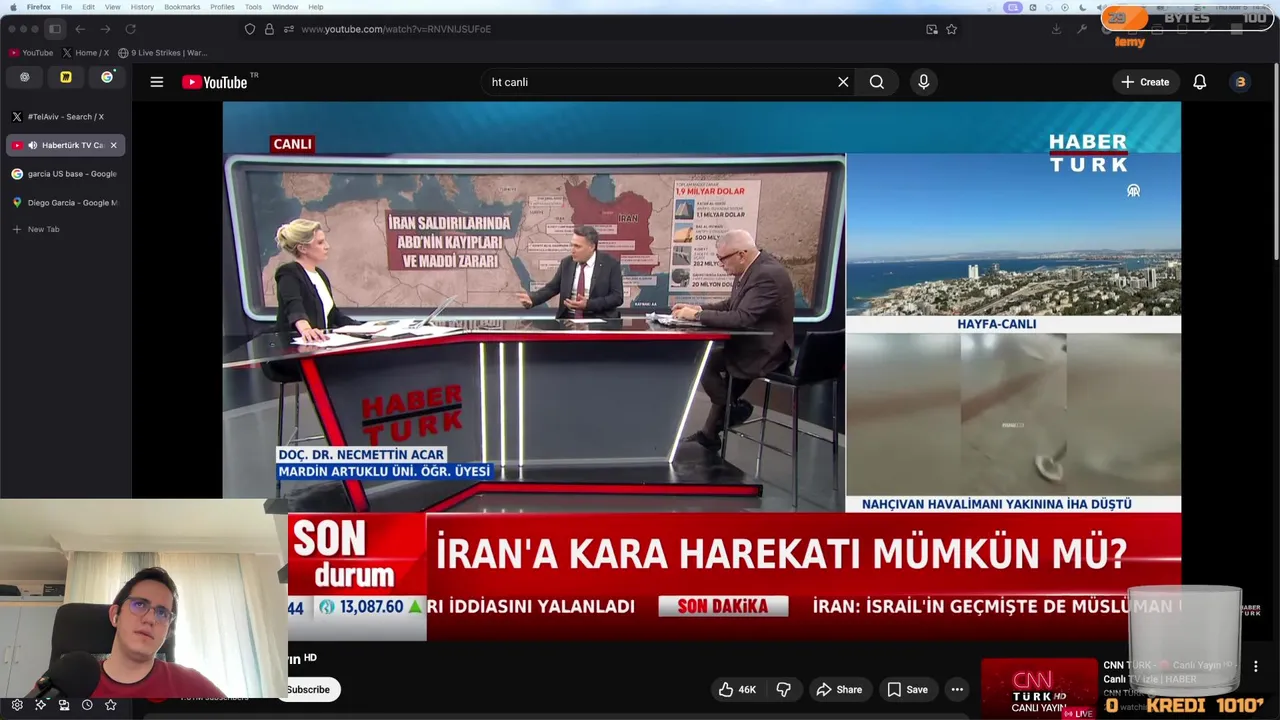Switch to the #TelAviv Search X tab
This screenshot has width=1280, height=720.
[65, 116]
